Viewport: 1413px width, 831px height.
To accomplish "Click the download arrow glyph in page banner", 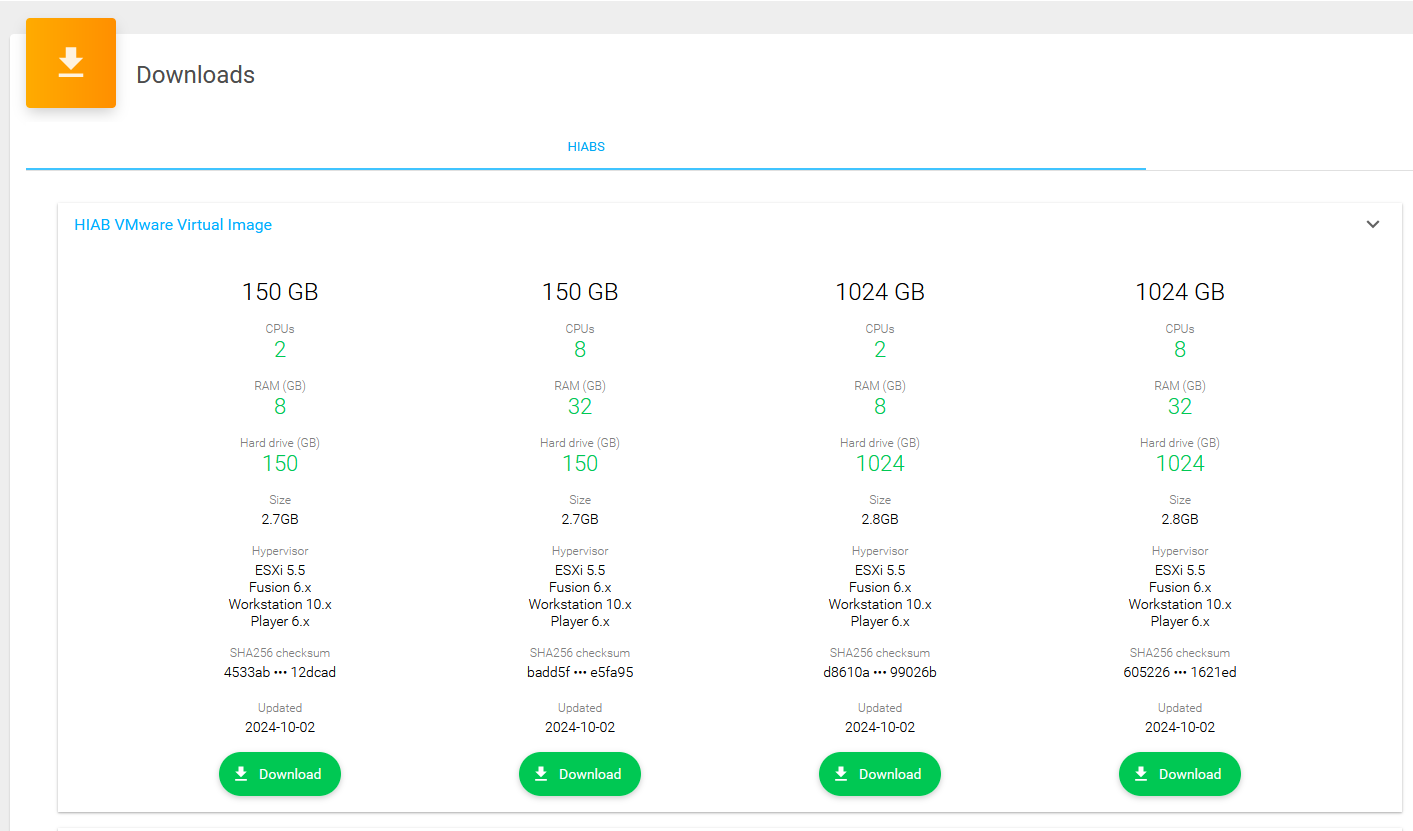I will pos(70,62).
